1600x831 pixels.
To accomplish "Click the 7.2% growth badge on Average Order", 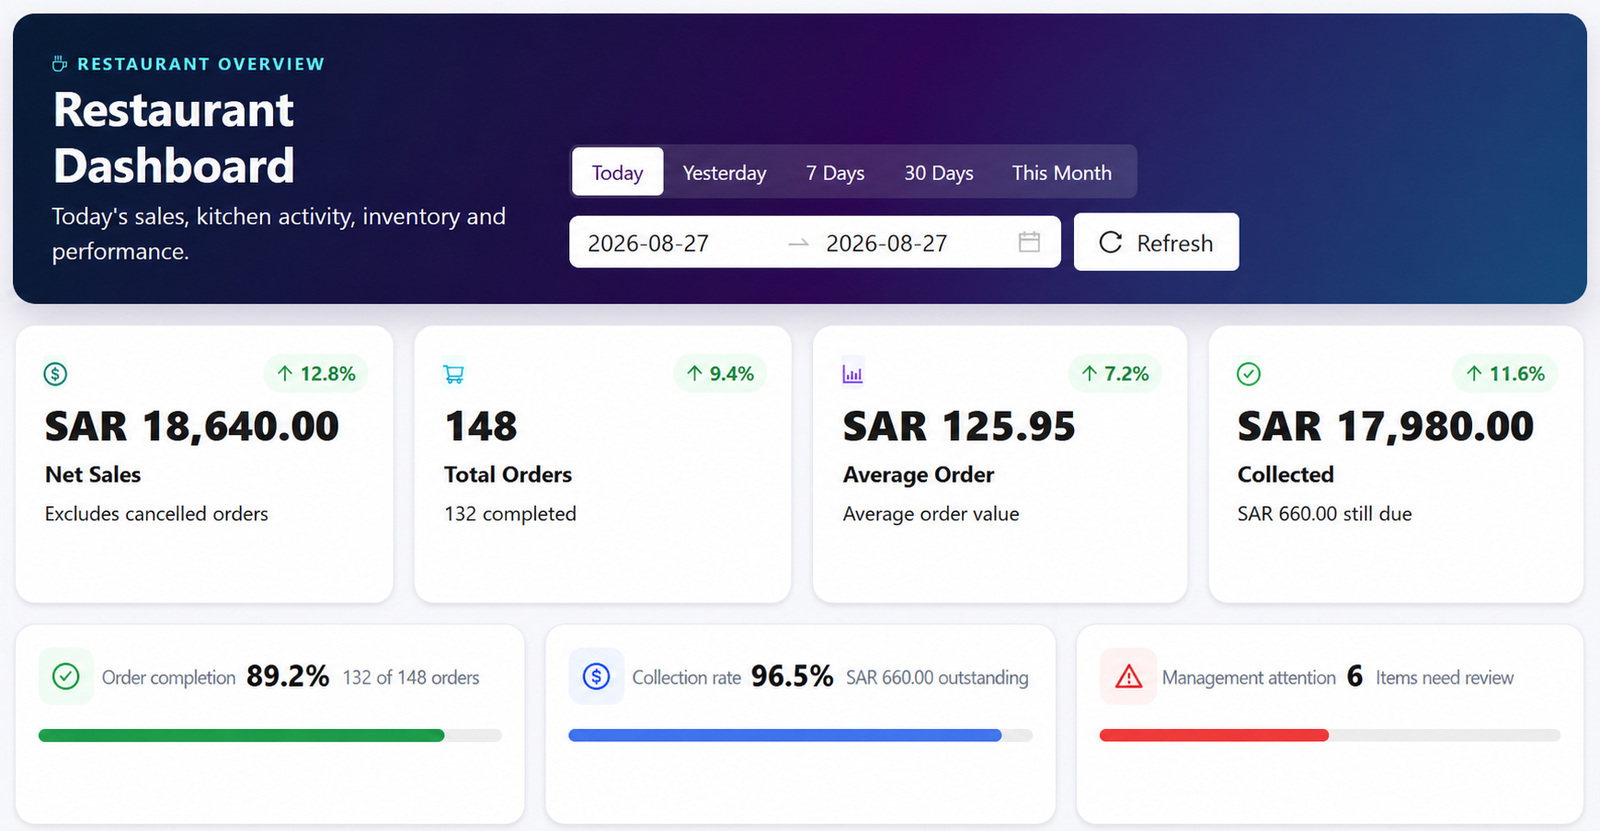I will click(x=1115, y=373).
